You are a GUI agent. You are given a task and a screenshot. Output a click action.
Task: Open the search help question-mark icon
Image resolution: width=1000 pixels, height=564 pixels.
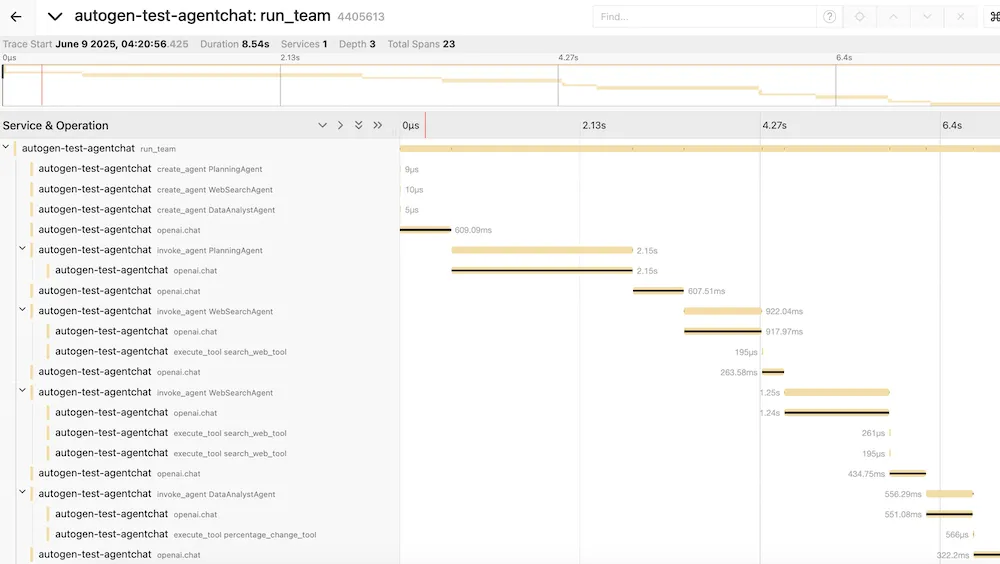click(x=829, y=17)
